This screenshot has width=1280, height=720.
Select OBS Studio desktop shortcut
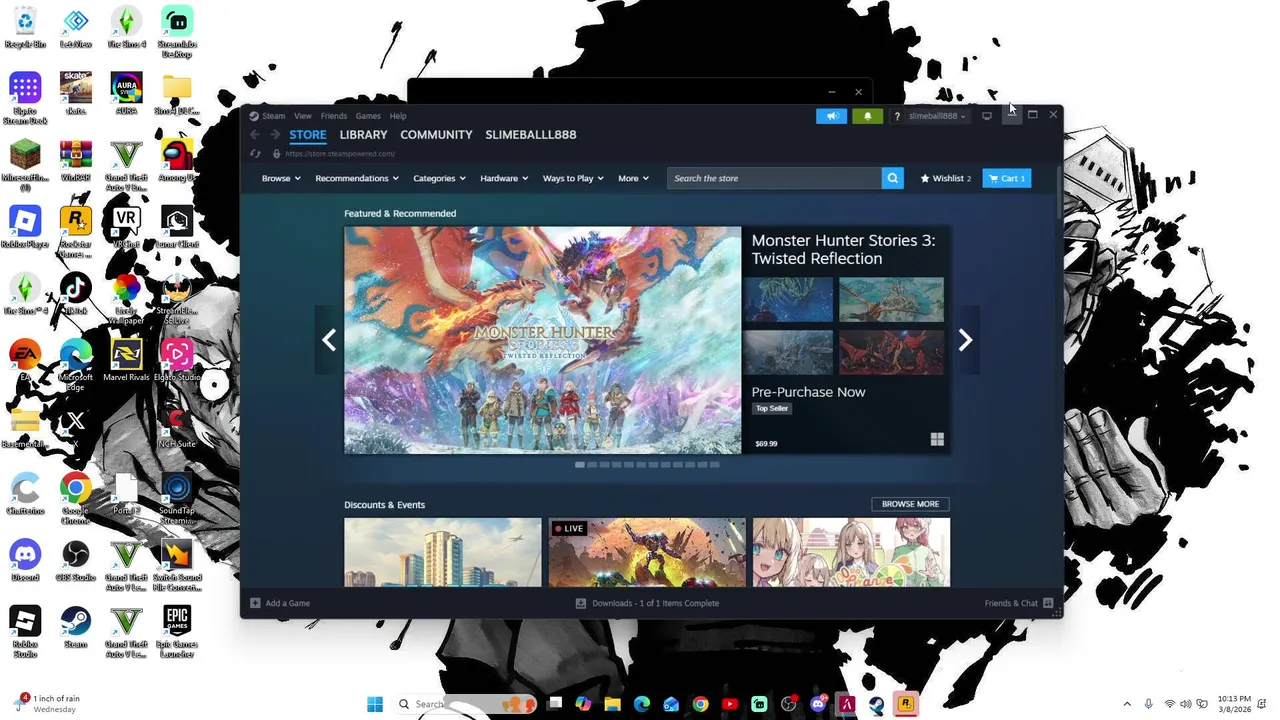pyautogui.click(x=76, y=560)
